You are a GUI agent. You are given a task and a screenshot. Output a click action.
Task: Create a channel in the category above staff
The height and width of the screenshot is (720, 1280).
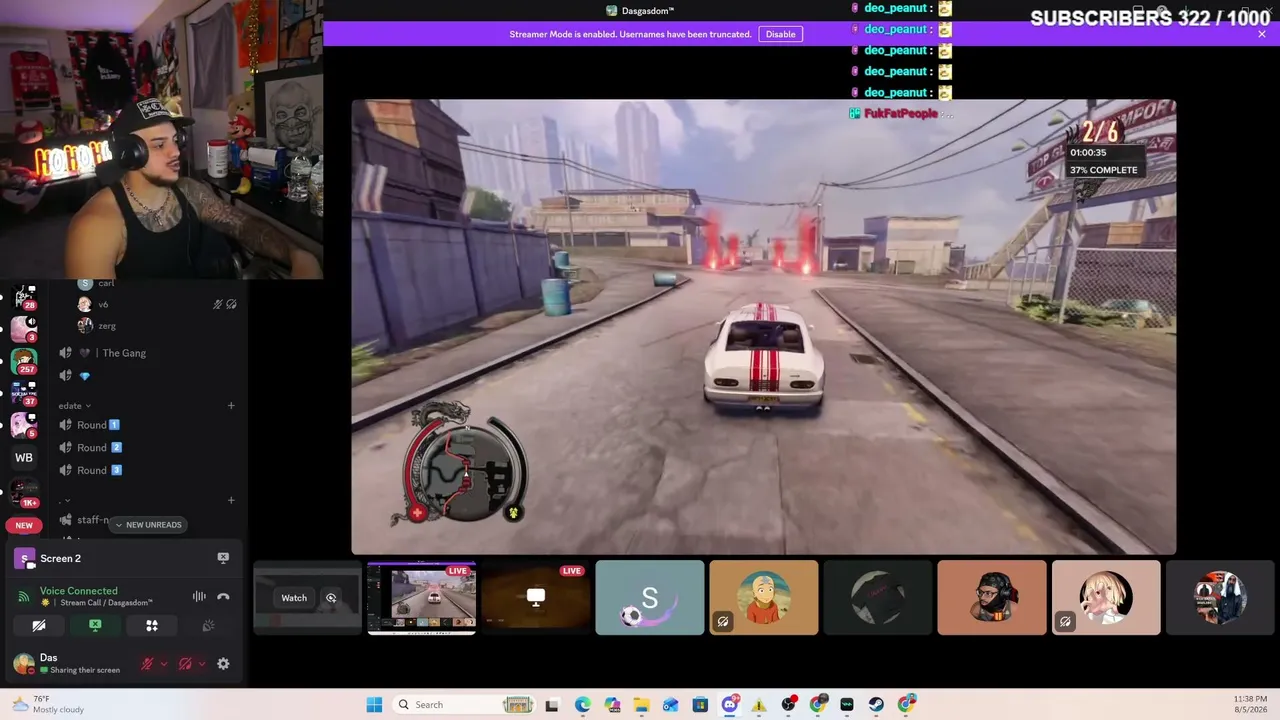231,500
